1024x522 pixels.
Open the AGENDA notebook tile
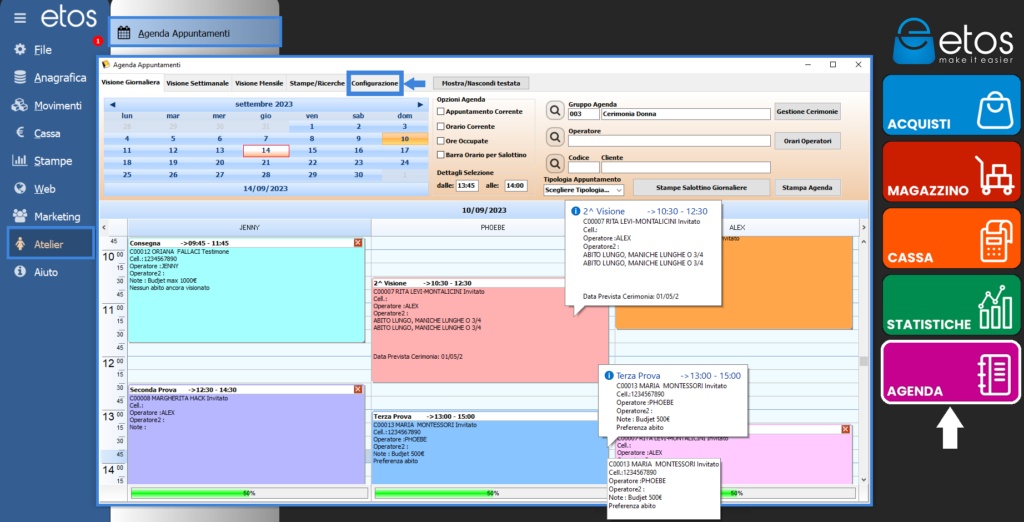(x=952, y=372)
